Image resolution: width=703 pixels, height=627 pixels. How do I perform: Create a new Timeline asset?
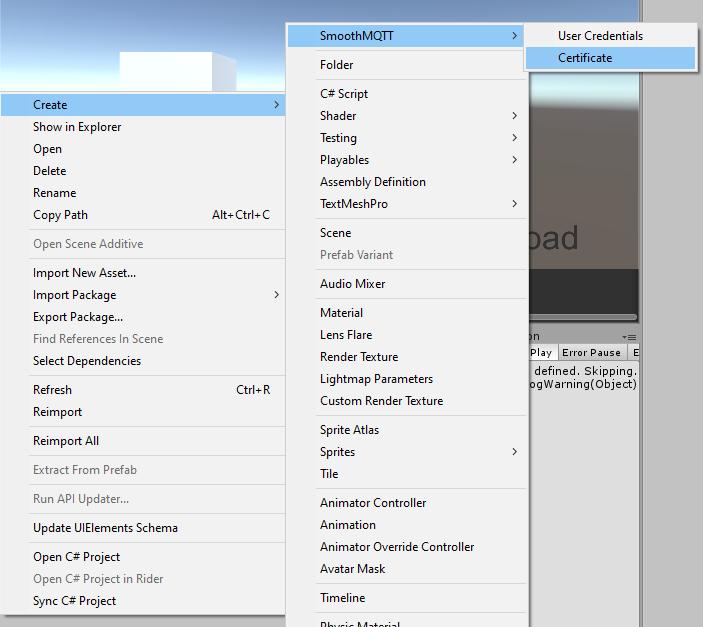point(406,598)
